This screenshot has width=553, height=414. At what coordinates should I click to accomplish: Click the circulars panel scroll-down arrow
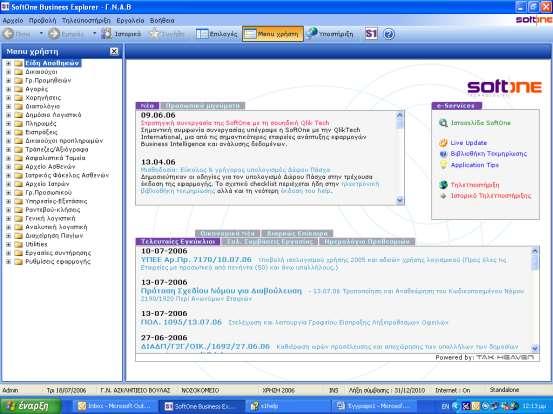[x=535, y=348]
